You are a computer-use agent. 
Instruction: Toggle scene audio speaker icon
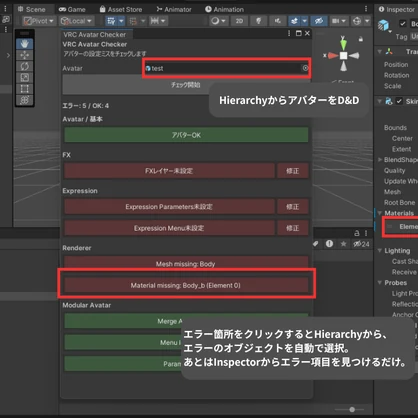click(x=277, y=21)
